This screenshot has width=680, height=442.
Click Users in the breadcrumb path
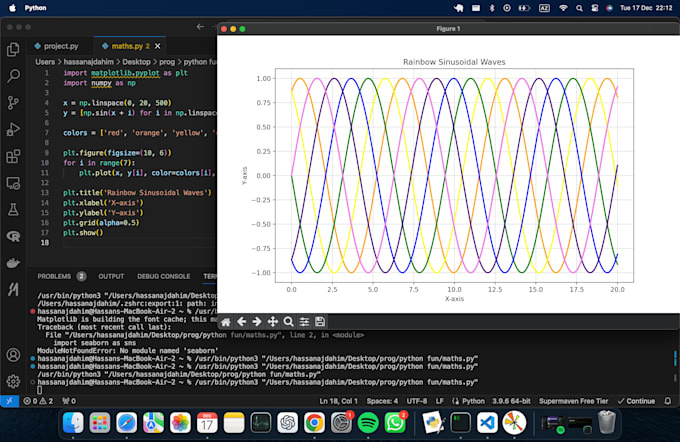click(45, 62)
